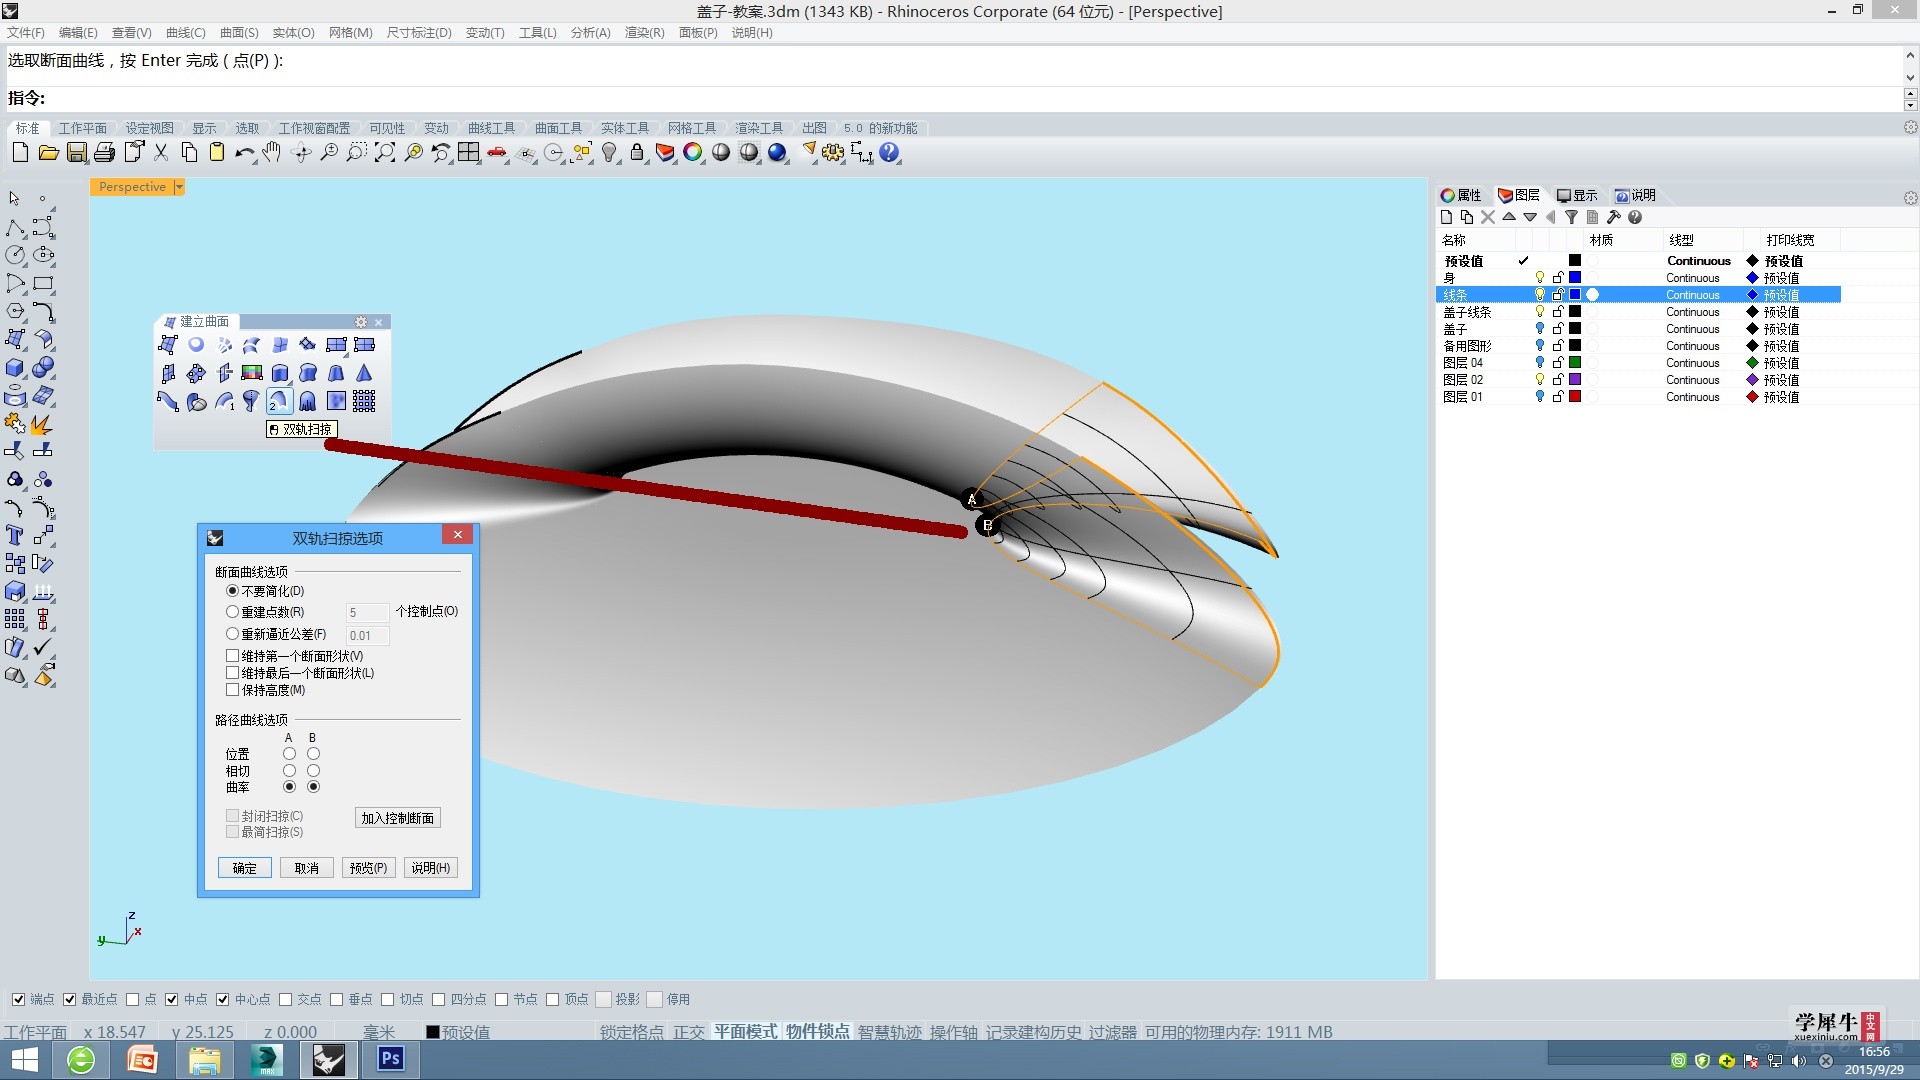
Task: Open print width 预设值 for layer 图层 04
Action: 1781,362
